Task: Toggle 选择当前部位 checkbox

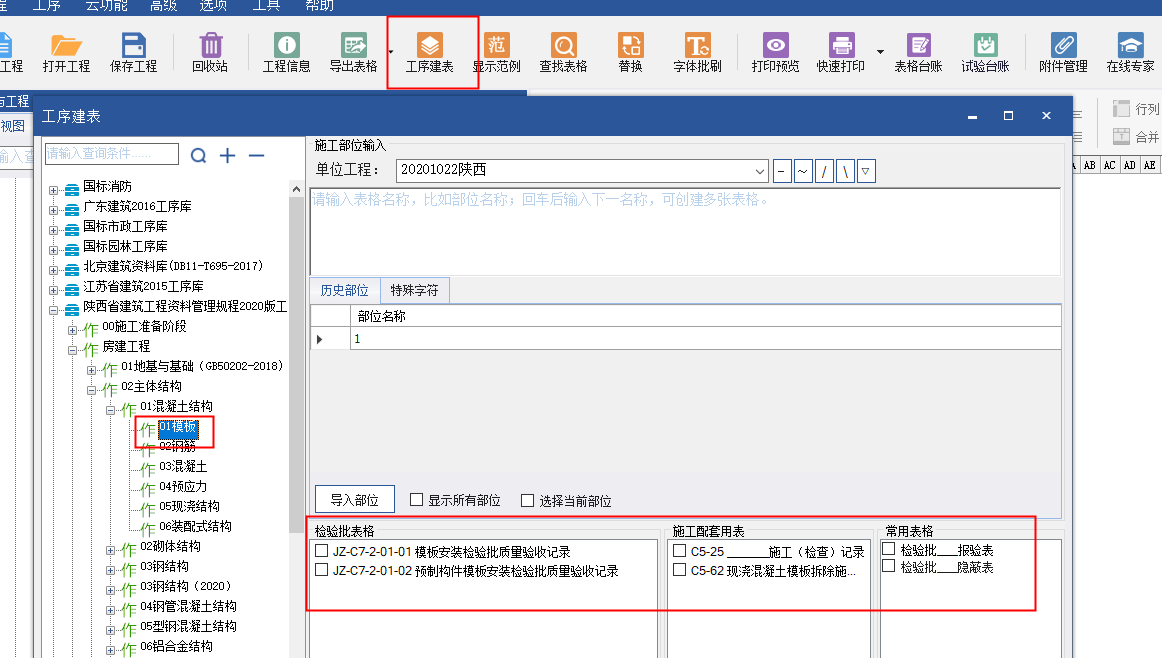Action: click(528, 500)
